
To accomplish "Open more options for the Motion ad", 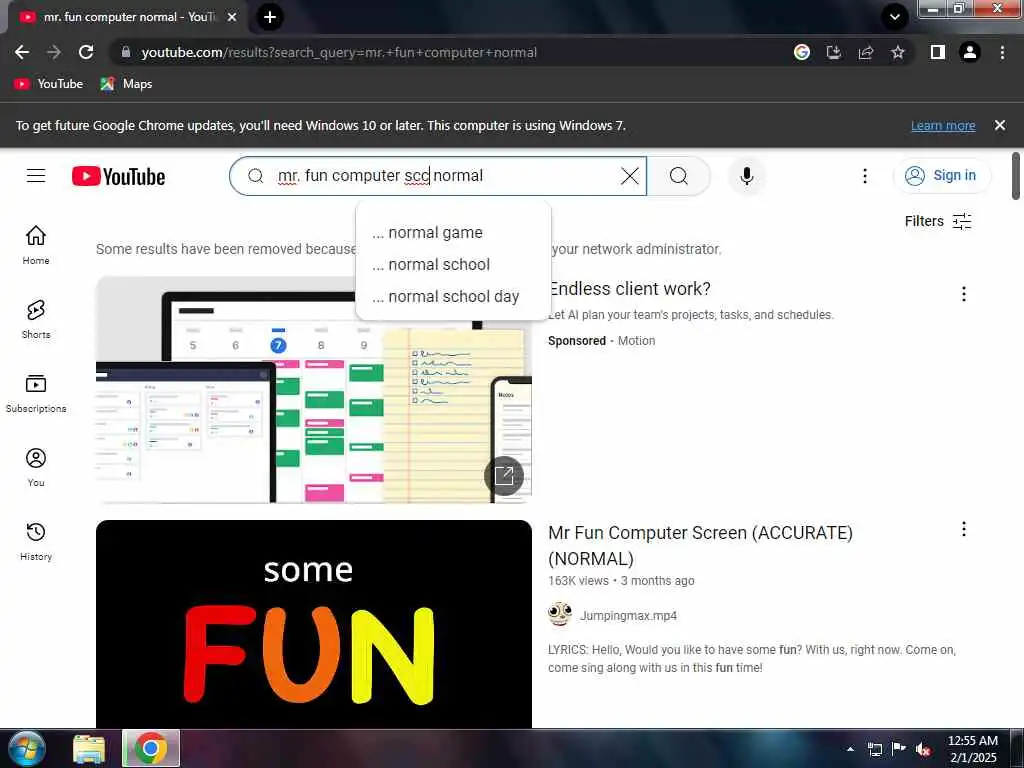I will tap(963, 294).
